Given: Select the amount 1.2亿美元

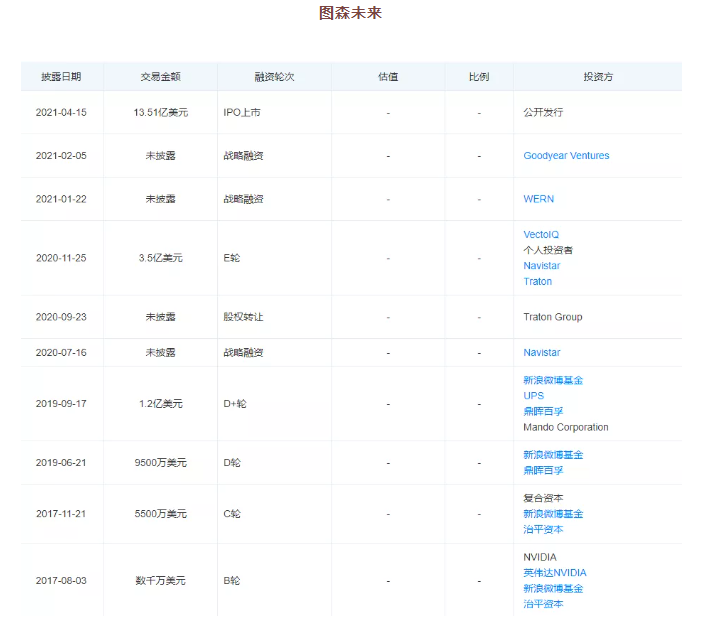Looking at the screenshot, I should pos(161,404).
